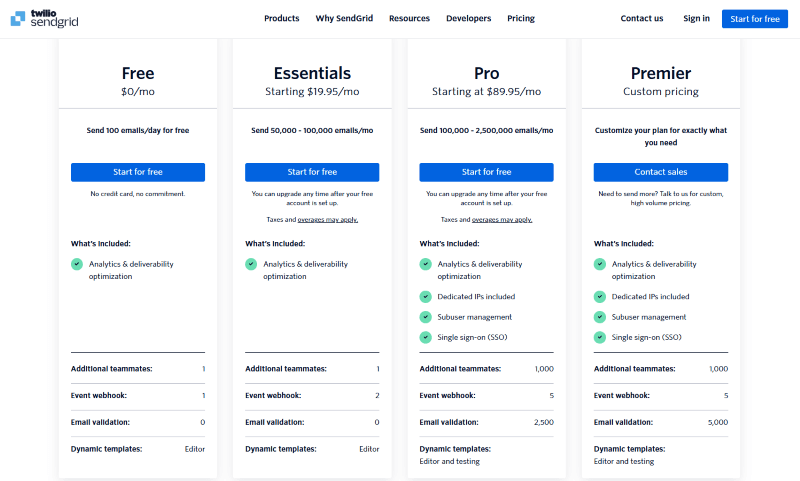Click the Premier Dedicated IPs checkmark icon
800x481 pixels.
[x=600, y=296]
